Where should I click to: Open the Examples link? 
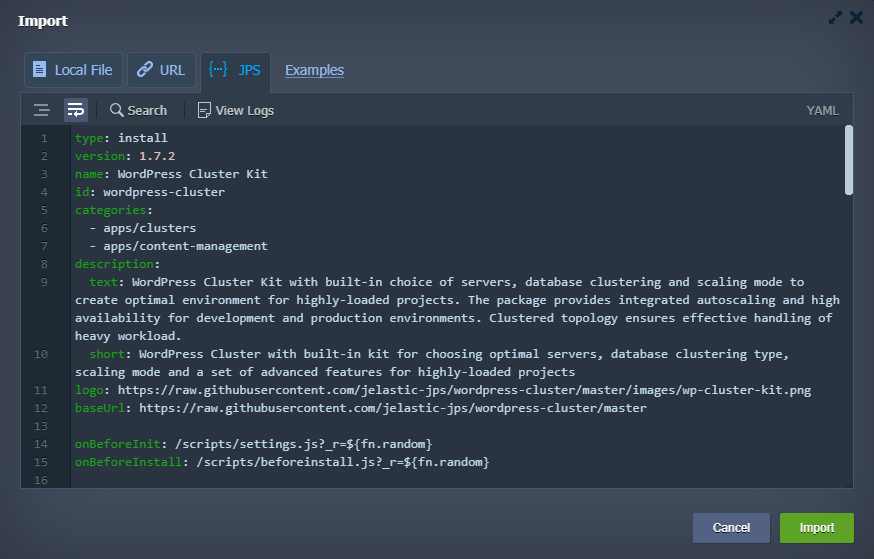314,70
